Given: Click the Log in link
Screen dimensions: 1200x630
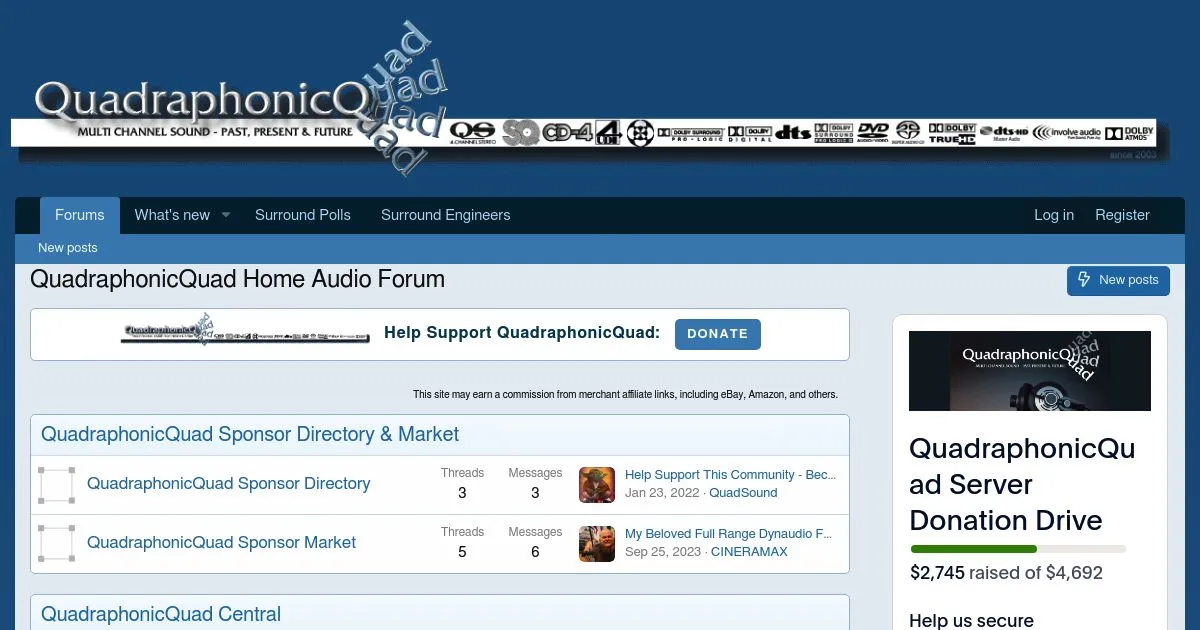Looking at the screenshot, I should tap(1054, 215).
